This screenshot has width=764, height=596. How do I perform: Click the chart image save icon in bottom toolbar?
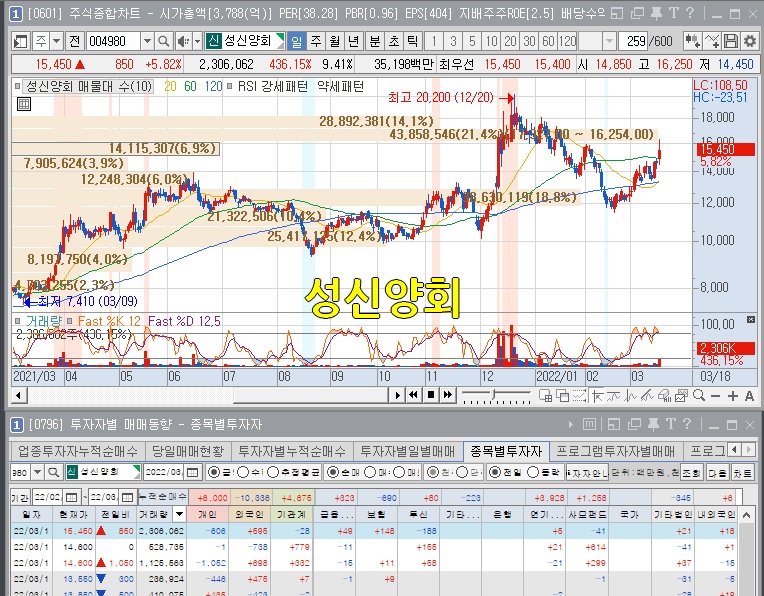click(x=681, y=396)
